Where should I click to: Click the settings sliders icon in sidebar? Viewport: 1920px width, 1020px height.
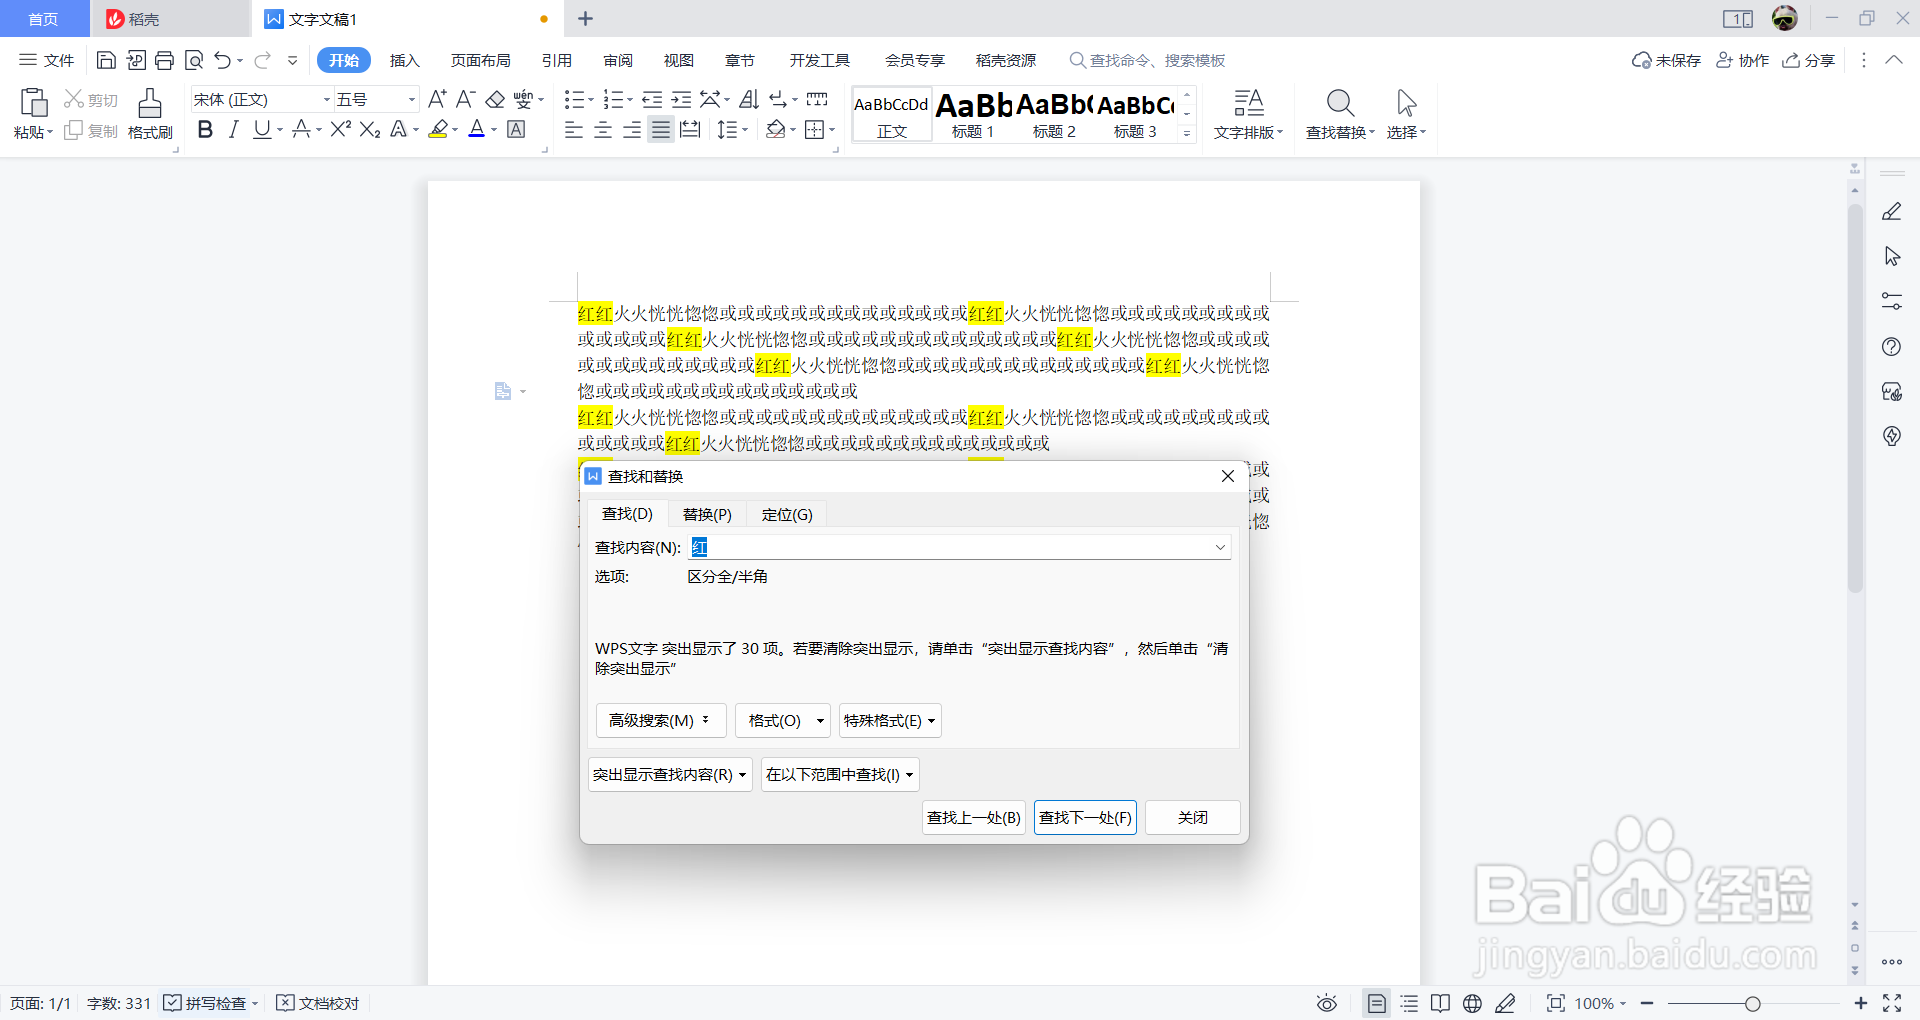click(x=1892, y=300)
